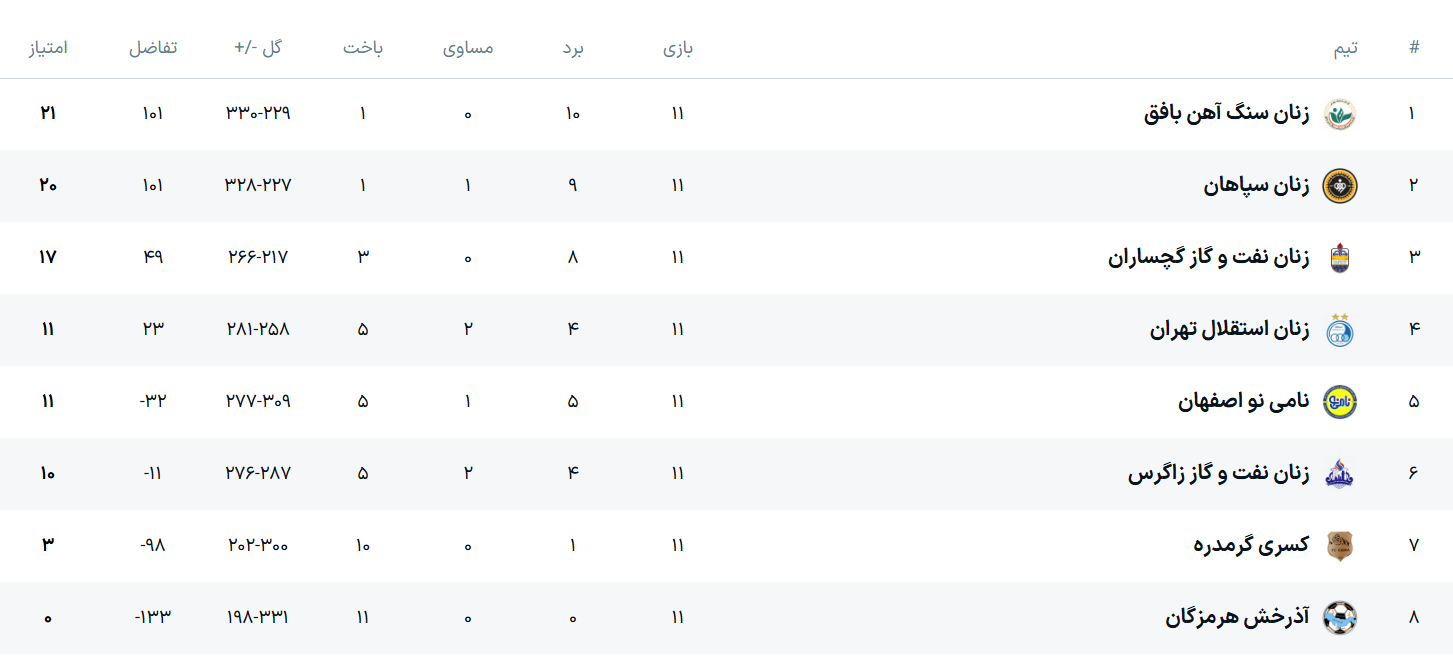1453x663 pixels.
Task: Click the آذرخش هرمزگان soccer ball logo
Action: tap(1339, 618)
